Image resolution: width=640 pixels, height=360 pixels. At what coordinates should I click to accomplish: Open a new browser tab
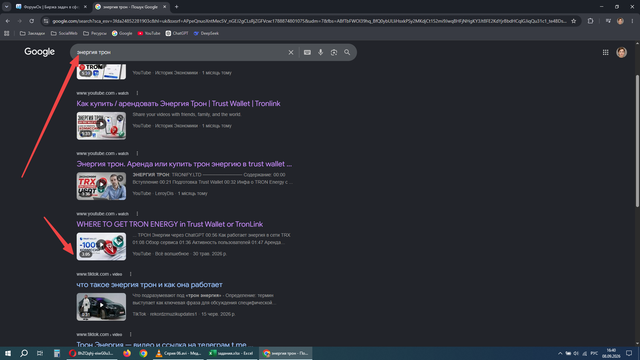pyautogui.click(x=176, y=7)
